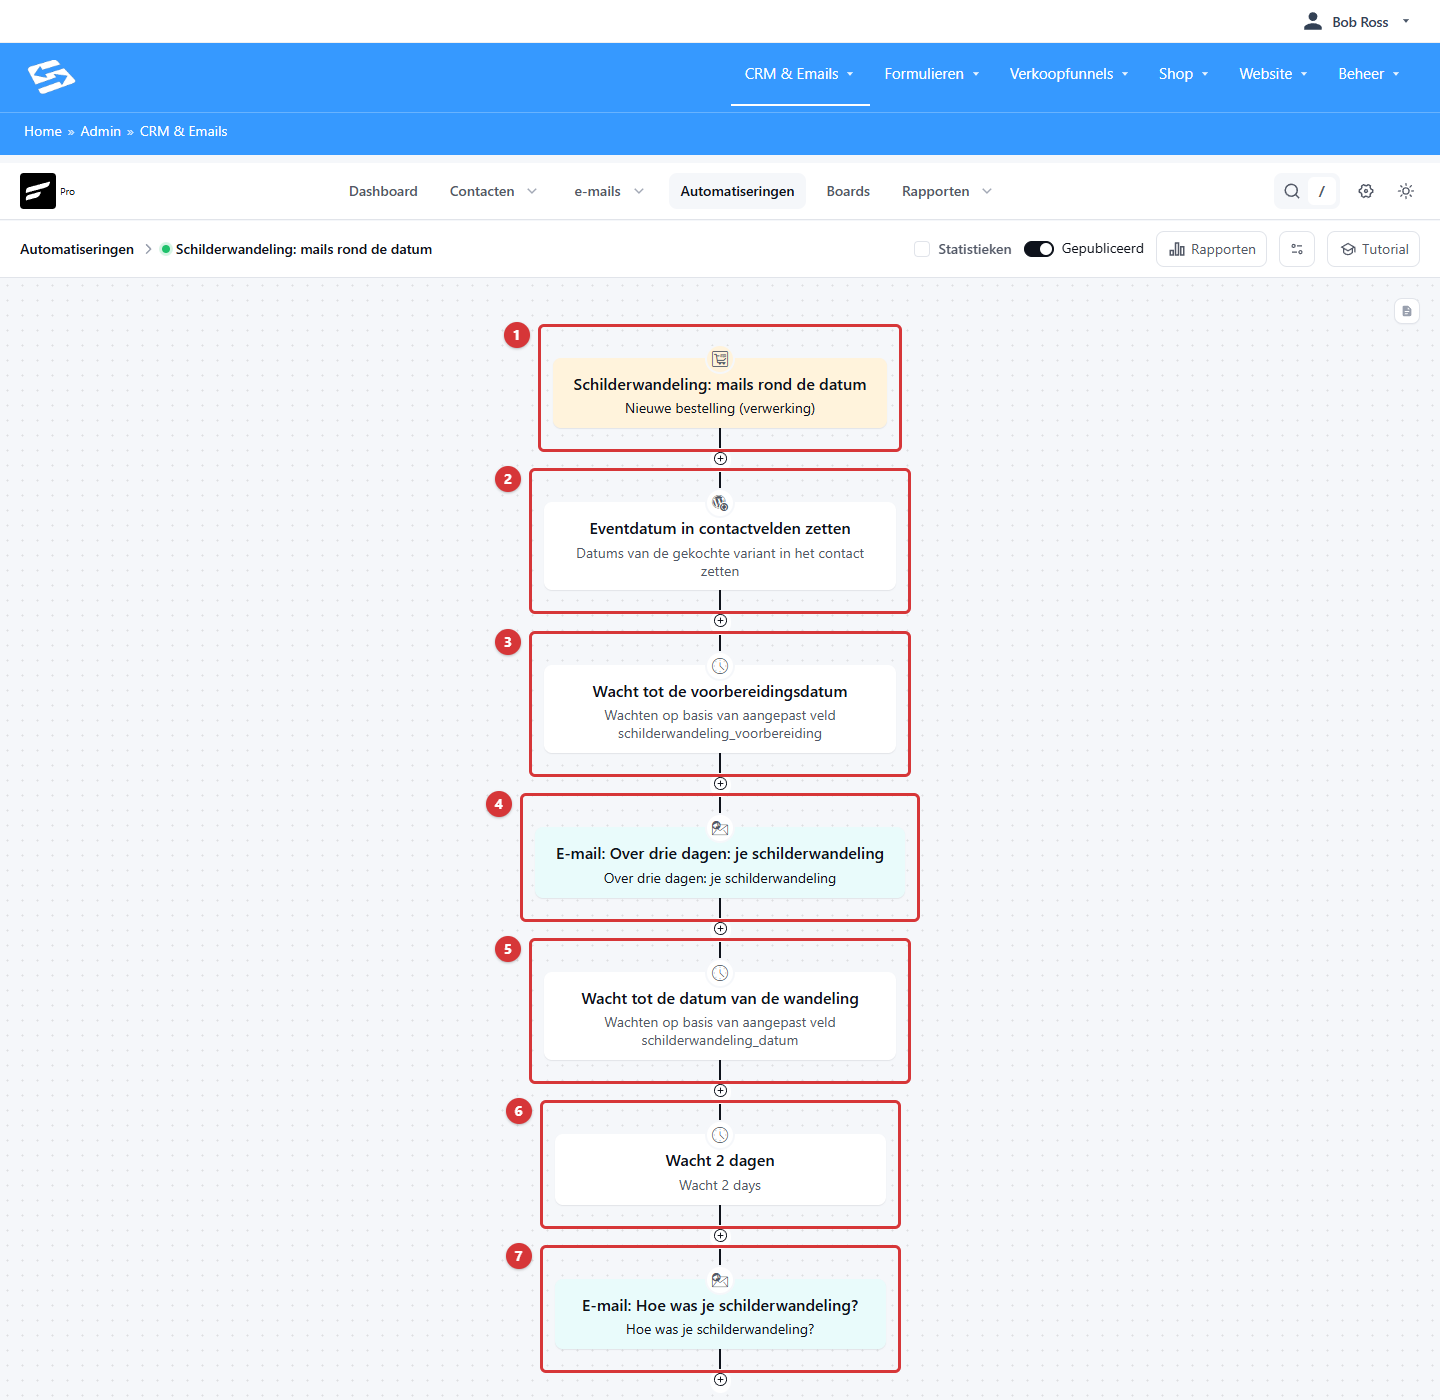This screenshot has width=1440, height=1400.
Task: Open the settings gear icon
Action: pyautogui.click(x=1366, y=191)
